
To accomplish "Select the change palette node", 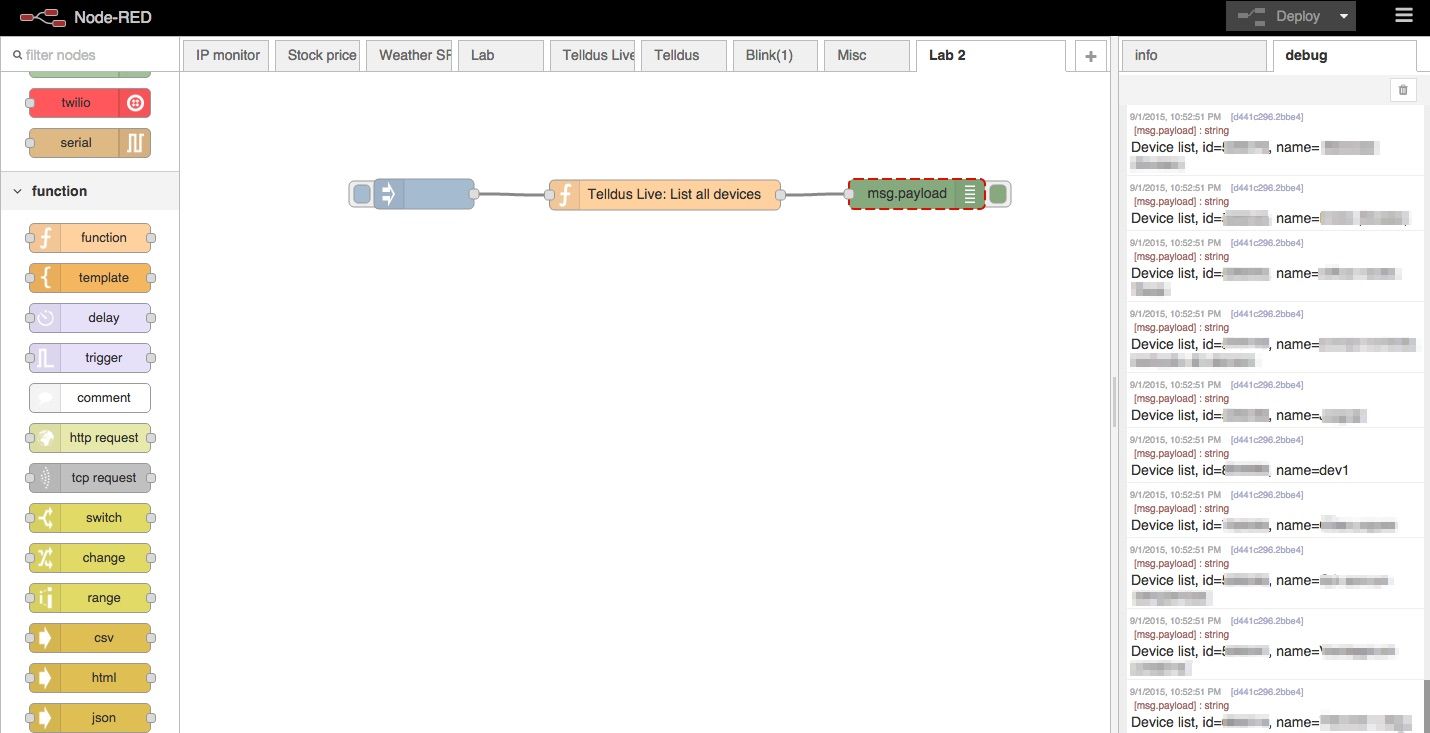I will (x=90, y=558).
